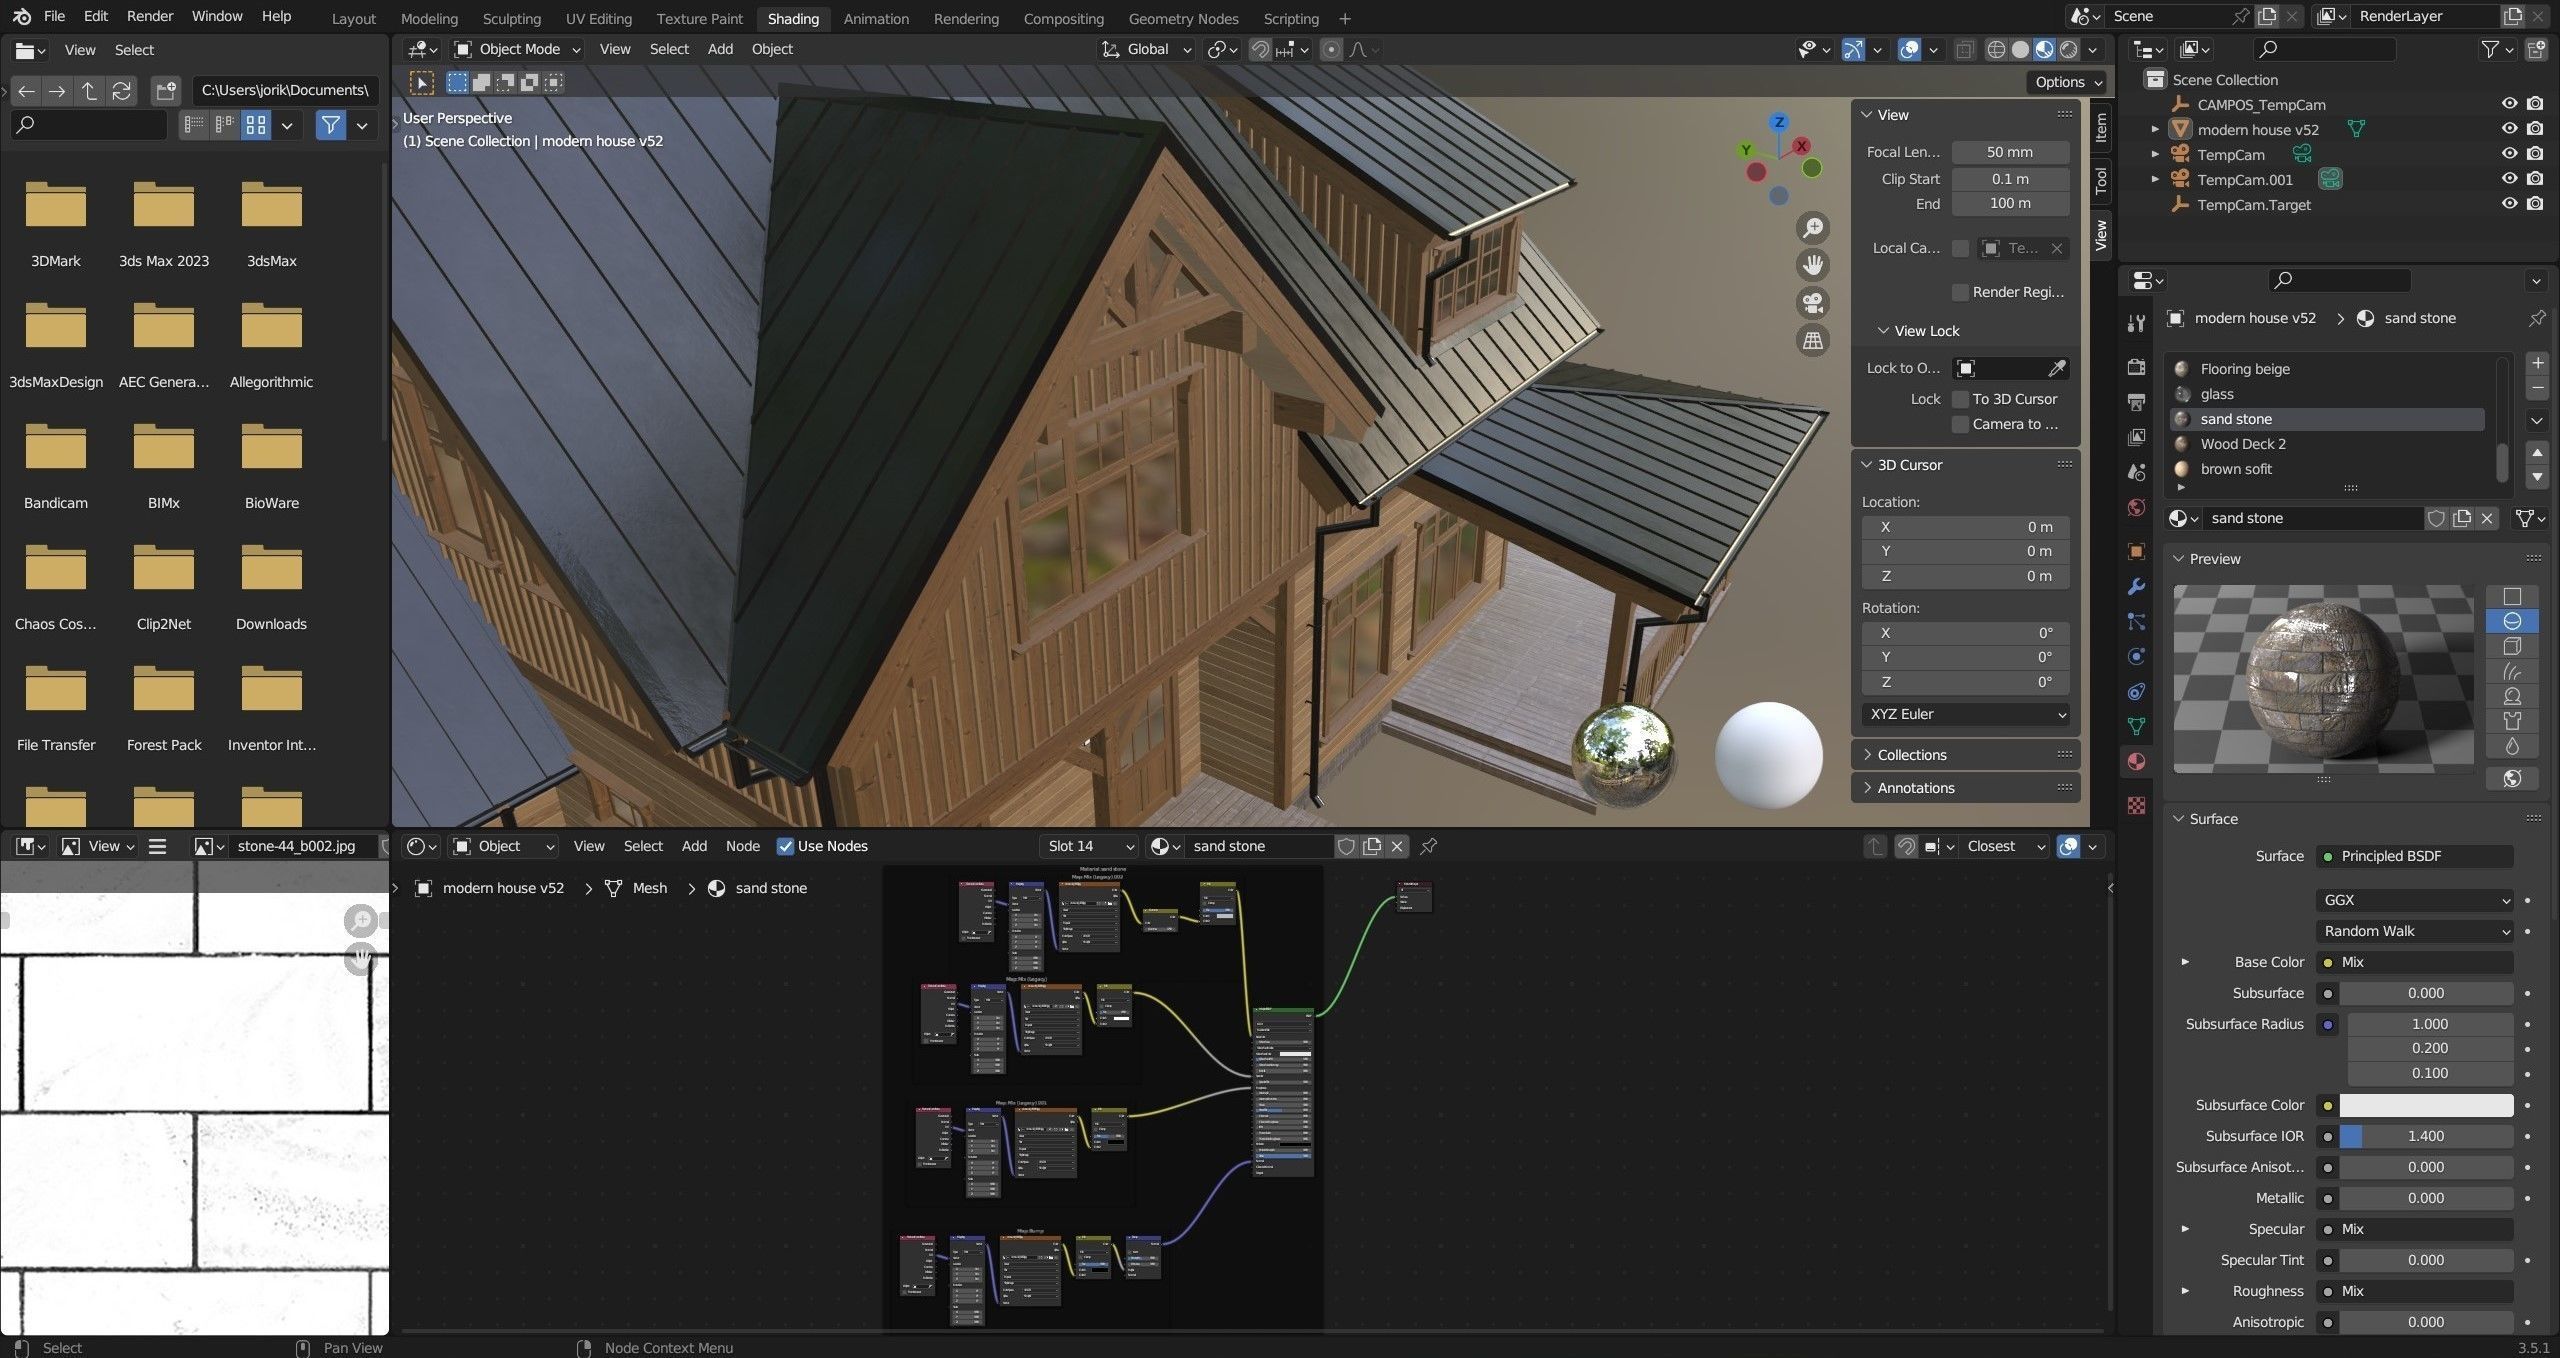The image size is (2560, 1358).
Task: Toggle Lock To 3D Cursor checkbox
Action: pos(1960,399)
